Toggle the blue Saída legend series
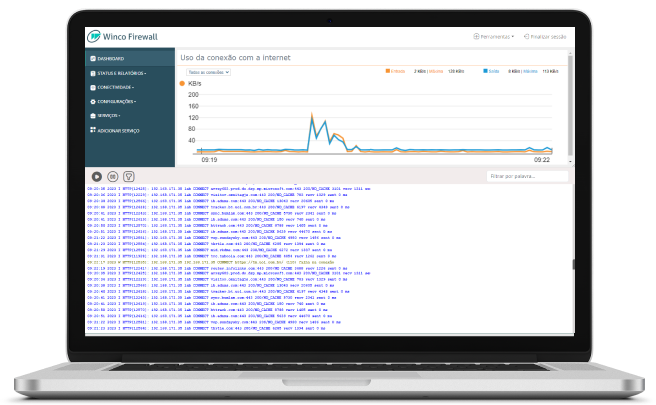Image resolution: width=656 pixels, height=405 pixels. 486,72
